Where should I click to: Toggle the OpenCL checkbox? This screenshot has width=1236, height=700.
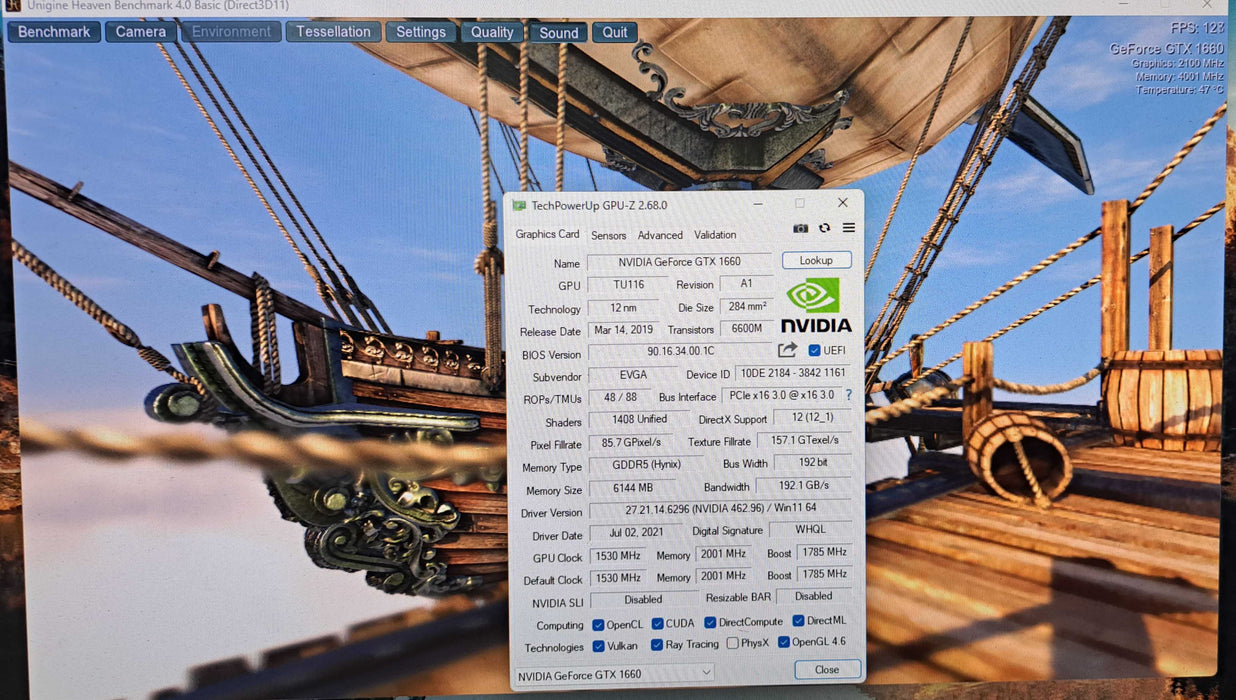point(598,624)
